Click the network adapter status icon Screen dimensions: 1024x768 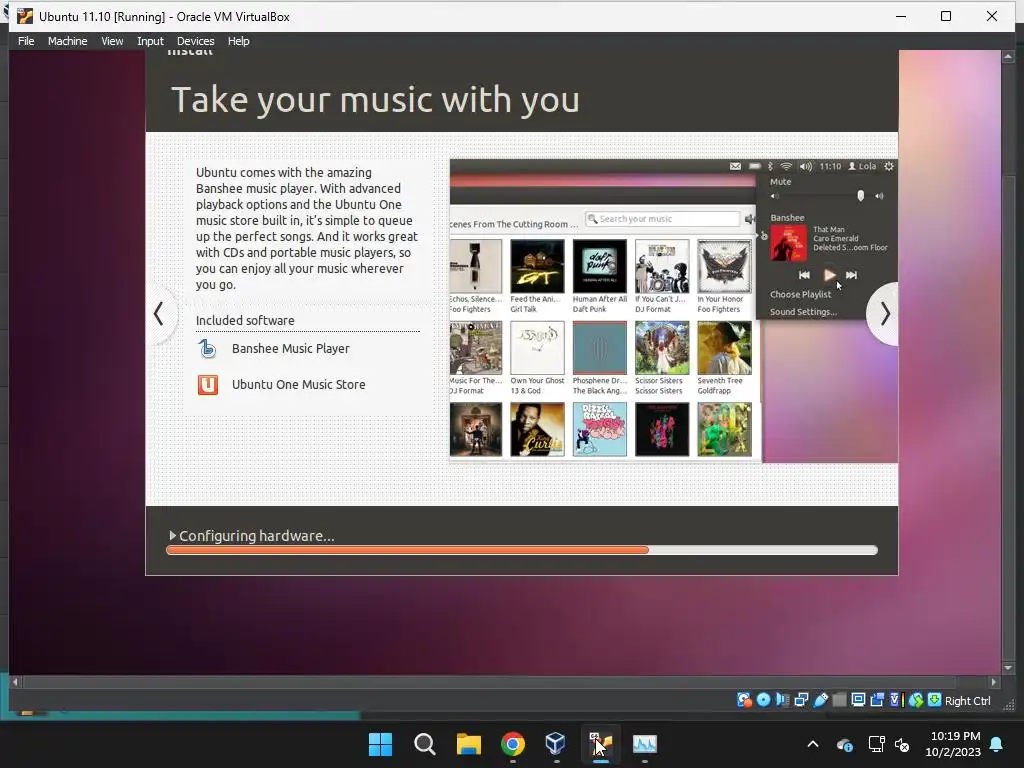click(x=801, y=700)
